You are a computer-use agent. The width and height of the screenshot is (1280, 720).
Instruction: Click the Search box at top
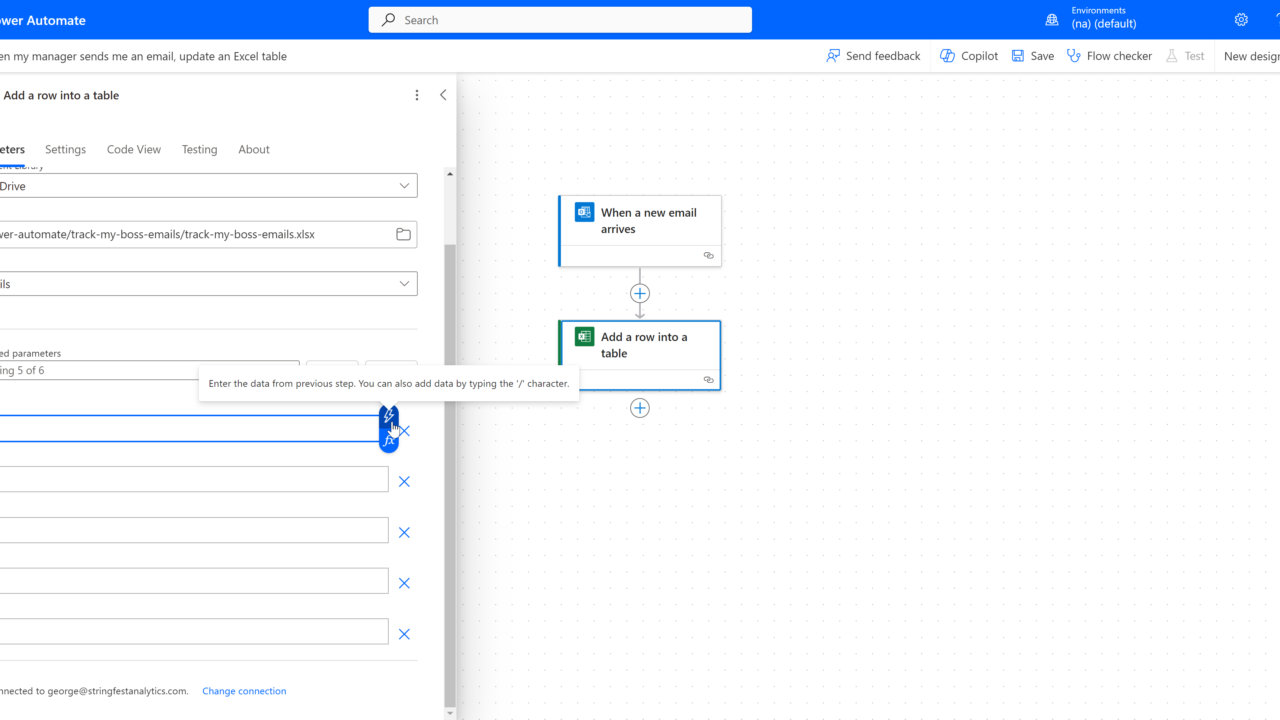tap(560, 20)
